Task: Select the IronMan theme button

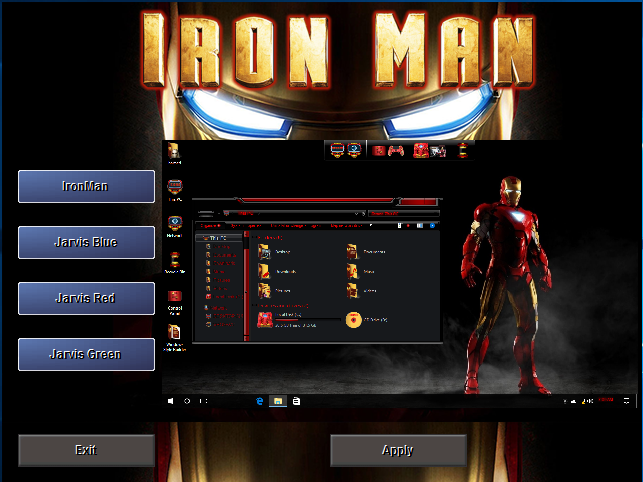Action: 87,187
